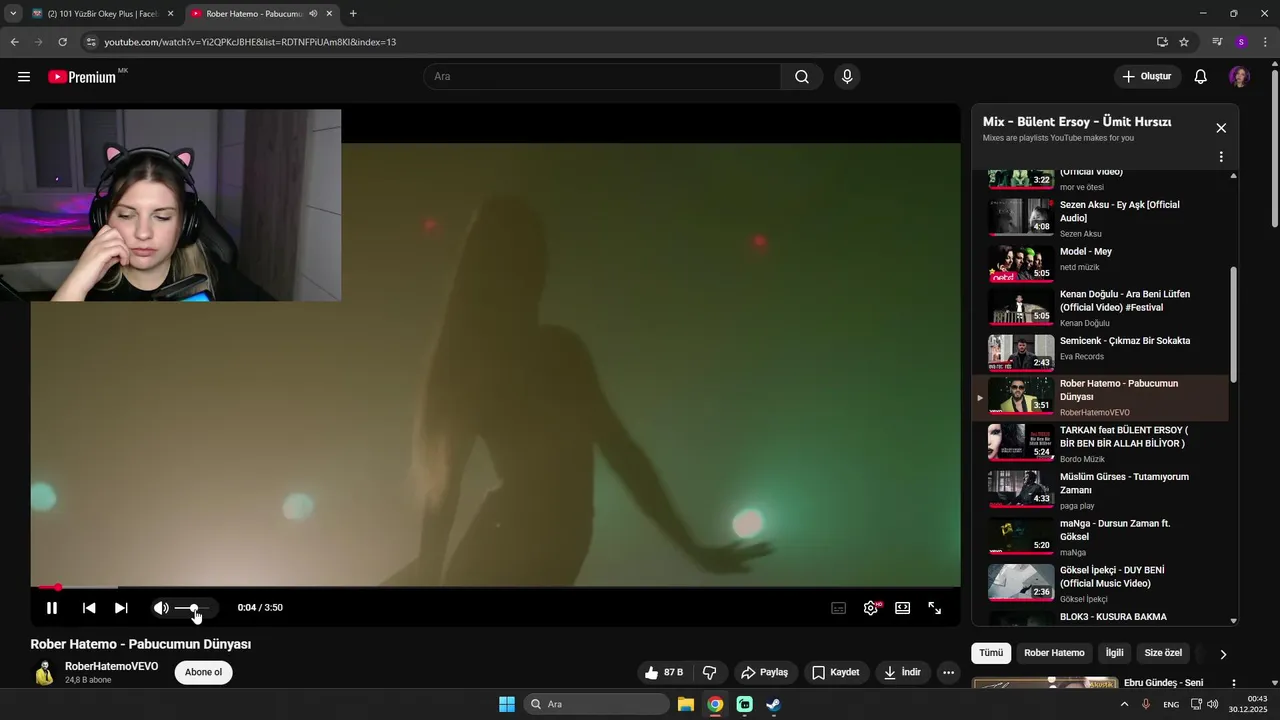Click the browser address bar URL
The image size is (1280, 720).
pyautogui.click(x=250, y=42)
